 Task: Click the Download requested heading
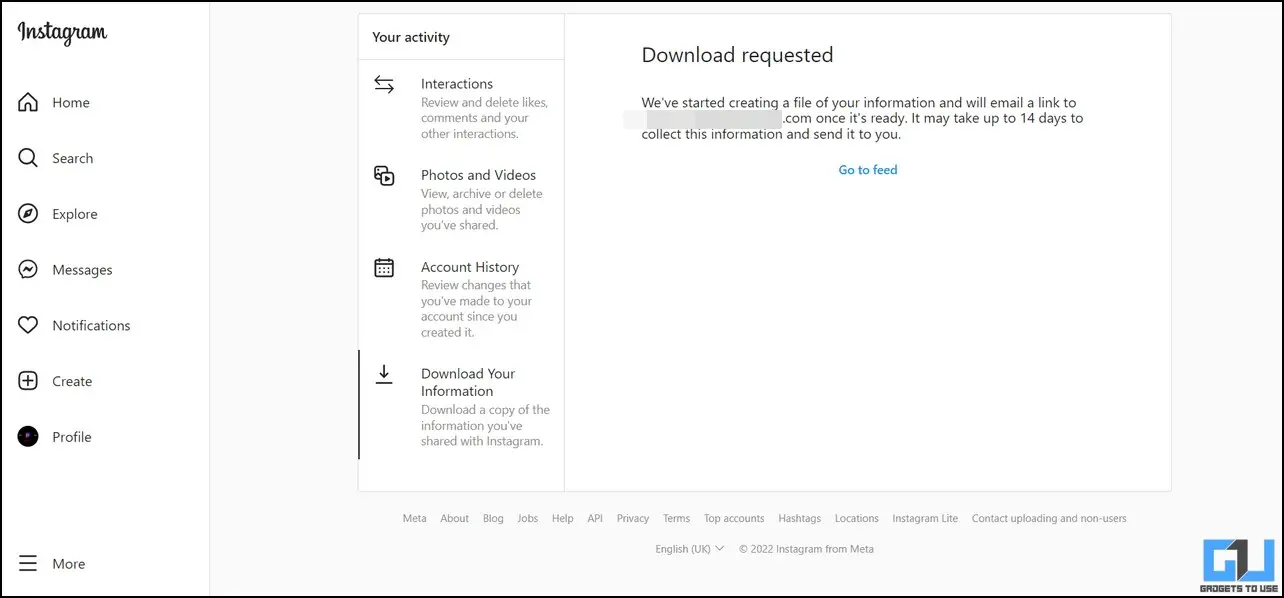(737, 55)
